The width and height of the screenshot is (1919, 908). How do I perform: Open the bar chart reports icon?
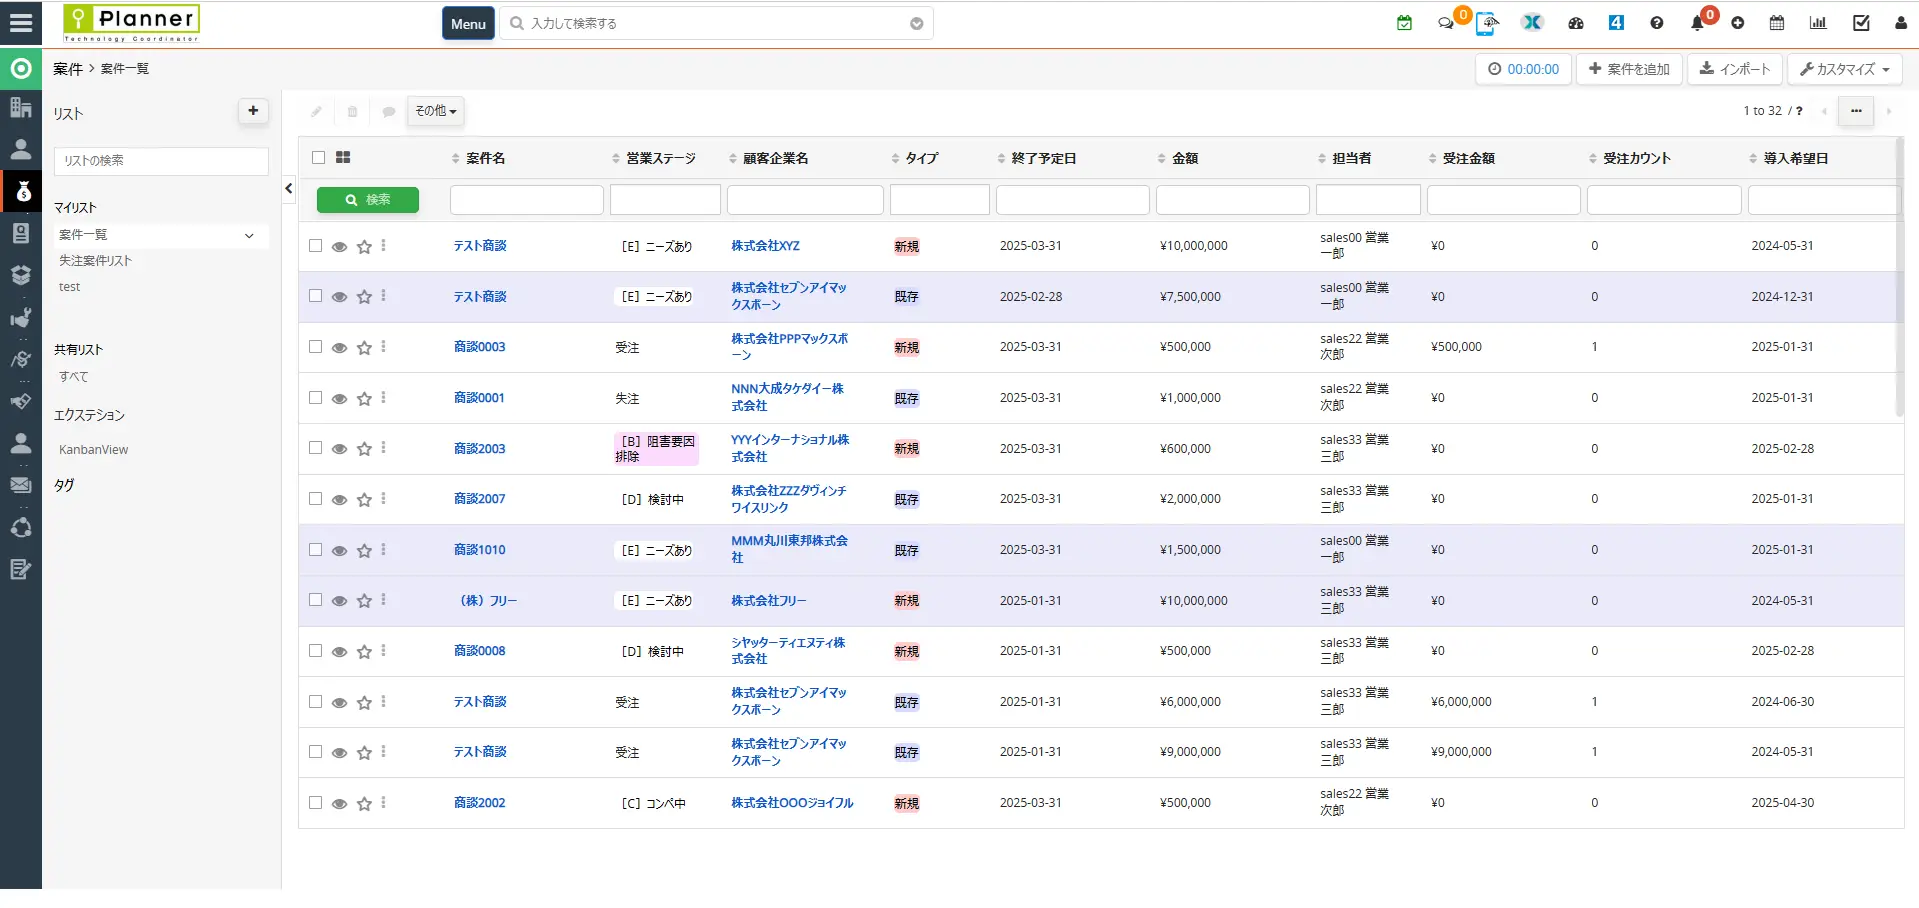click(x=1818, y=23)
